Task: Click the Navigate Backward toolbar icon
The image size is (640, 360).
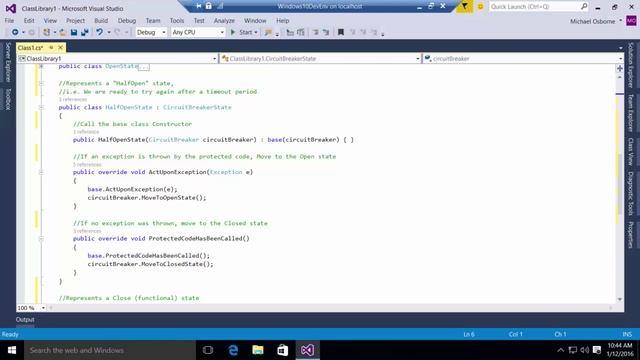Action: pyautogui.click(x=15, y=32)
